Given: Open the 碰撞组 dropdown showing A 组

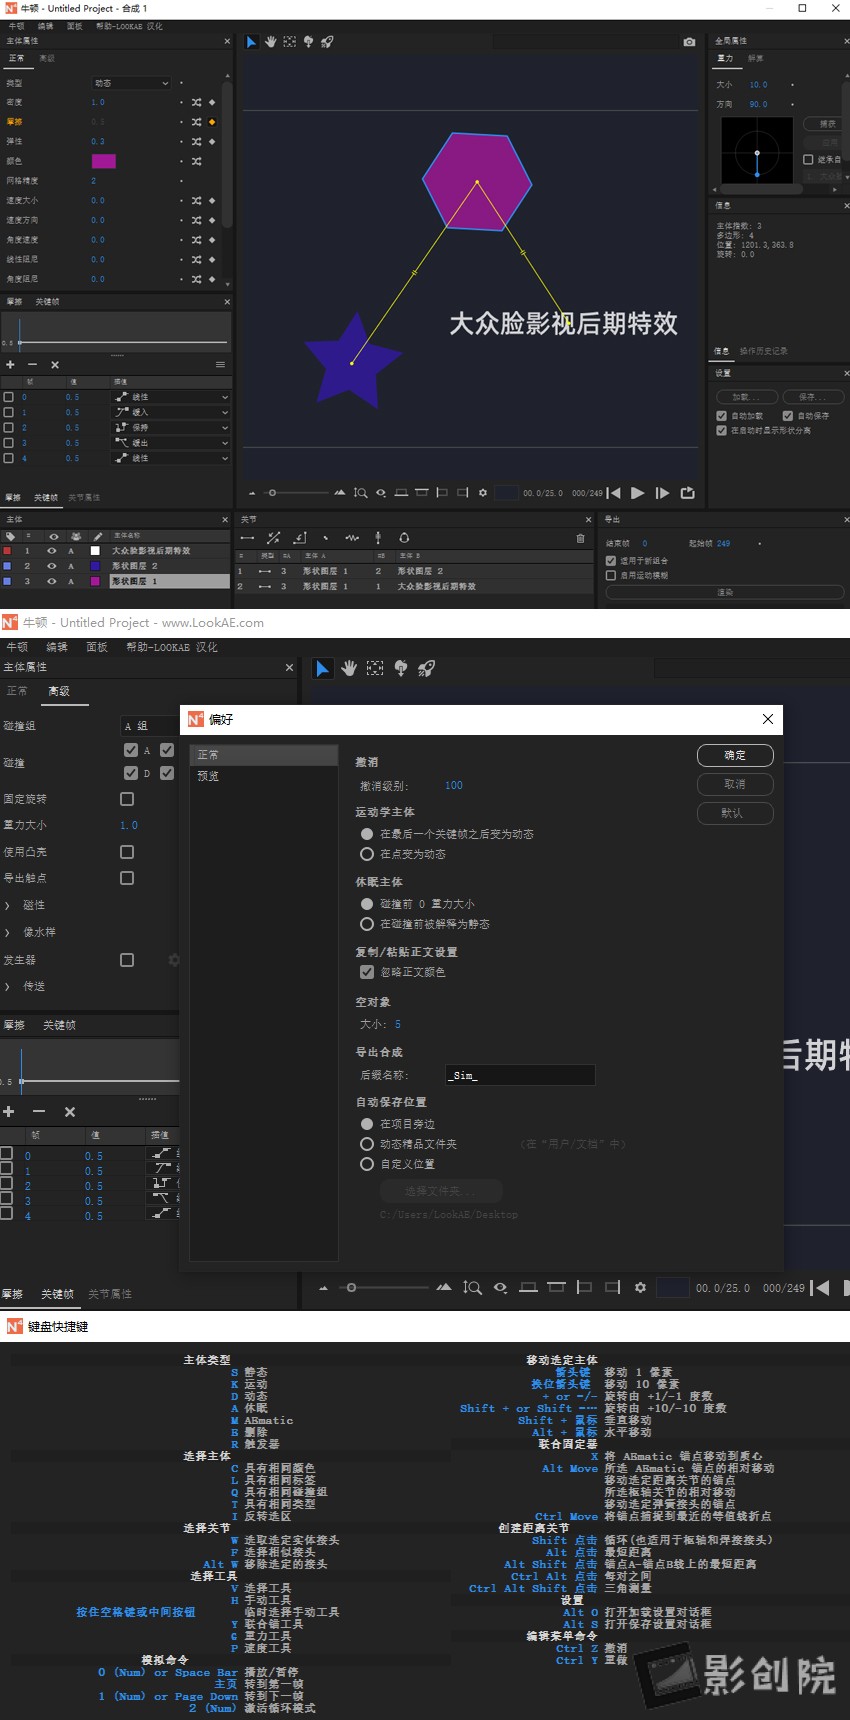Looking at the screenshot, I should (x=150, y=726).
